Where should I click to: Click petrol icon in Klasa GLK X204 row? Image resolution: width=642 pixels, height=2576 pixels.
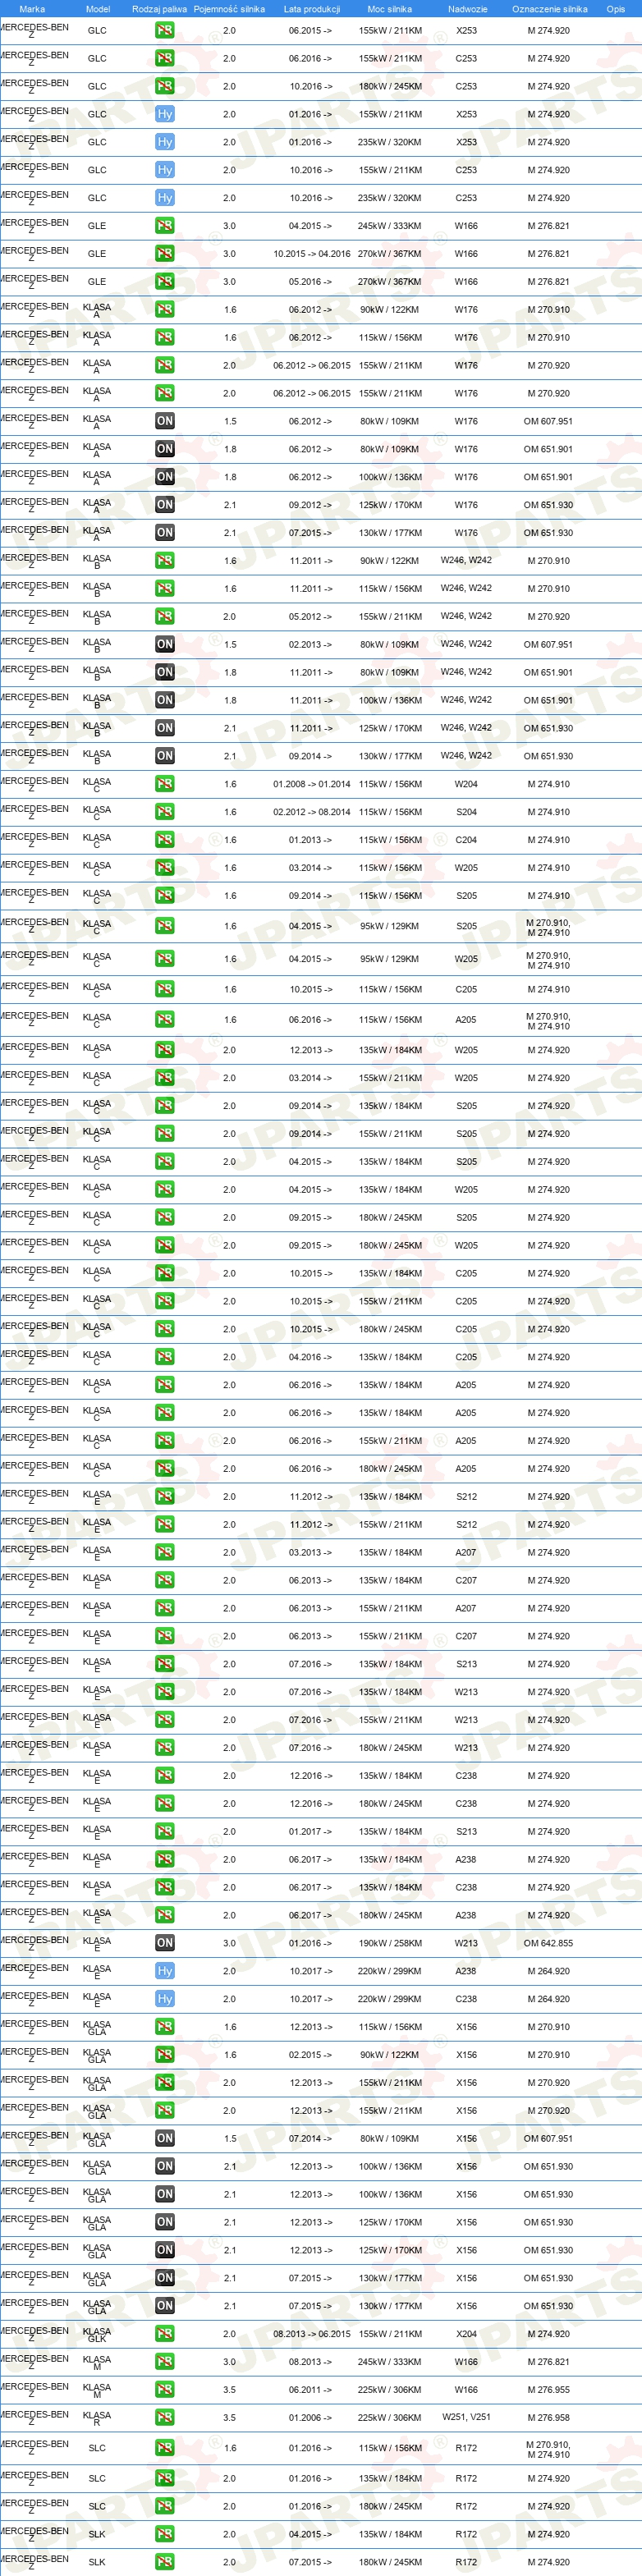pyautogui.click(x=165, y=2334)
